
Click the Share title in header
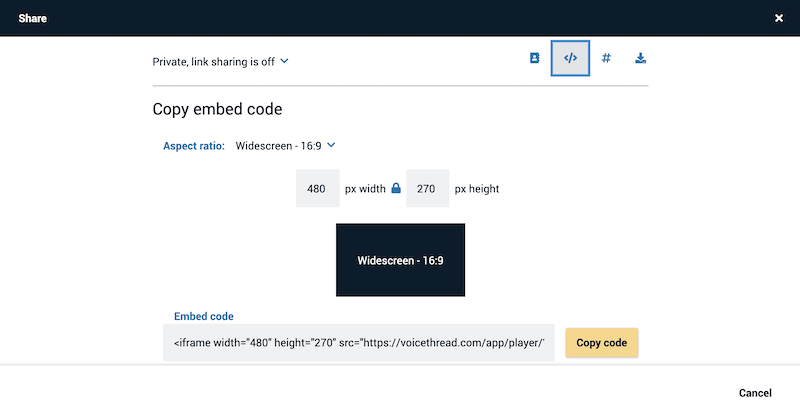33,18
